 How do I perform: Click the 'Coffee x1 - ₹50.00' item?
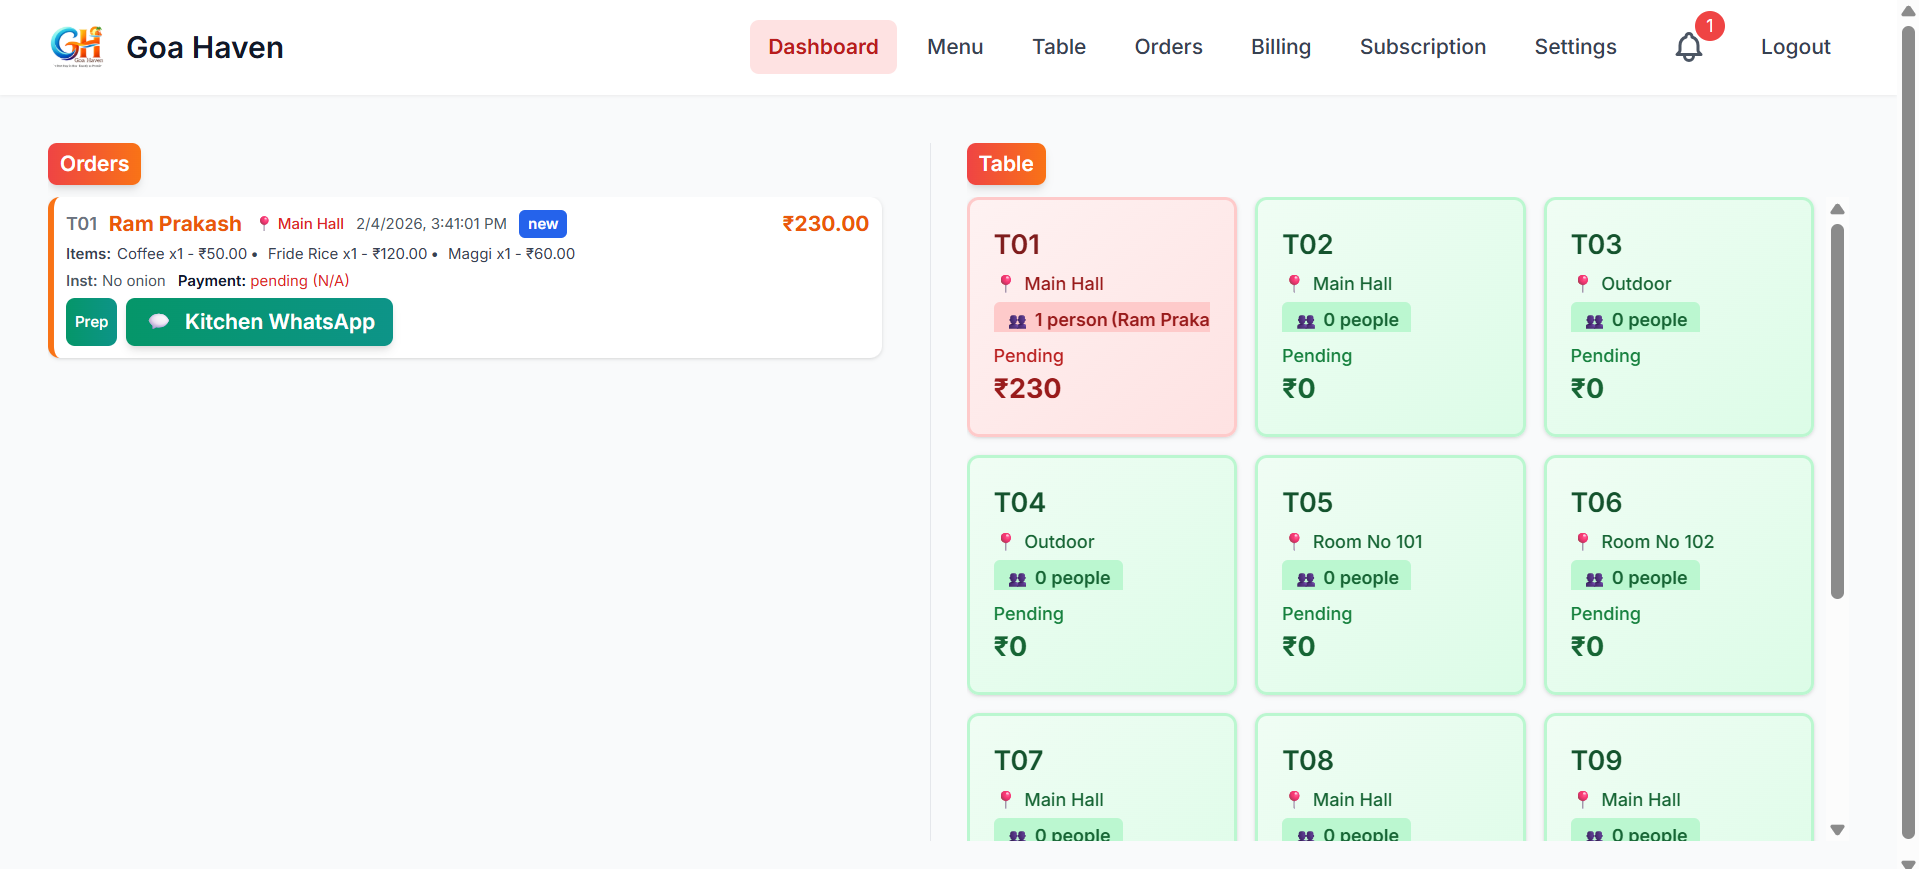tap(182, 254)
